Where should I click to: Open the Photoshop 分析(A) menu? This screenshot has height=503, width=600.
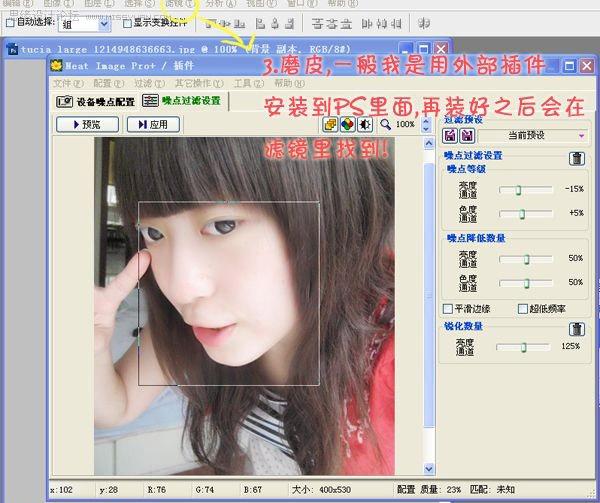click(221, 3)
